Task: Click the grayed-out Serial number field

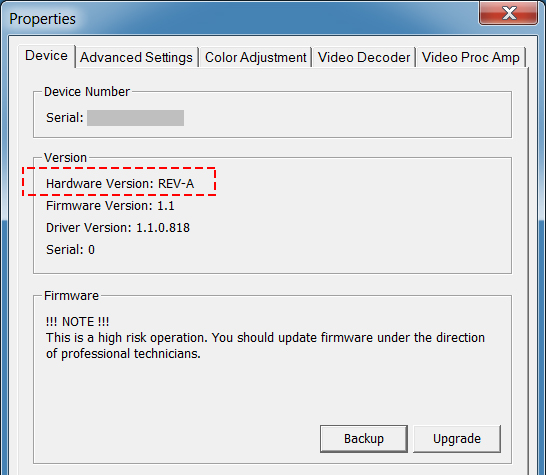Action: tap(135, 118)
